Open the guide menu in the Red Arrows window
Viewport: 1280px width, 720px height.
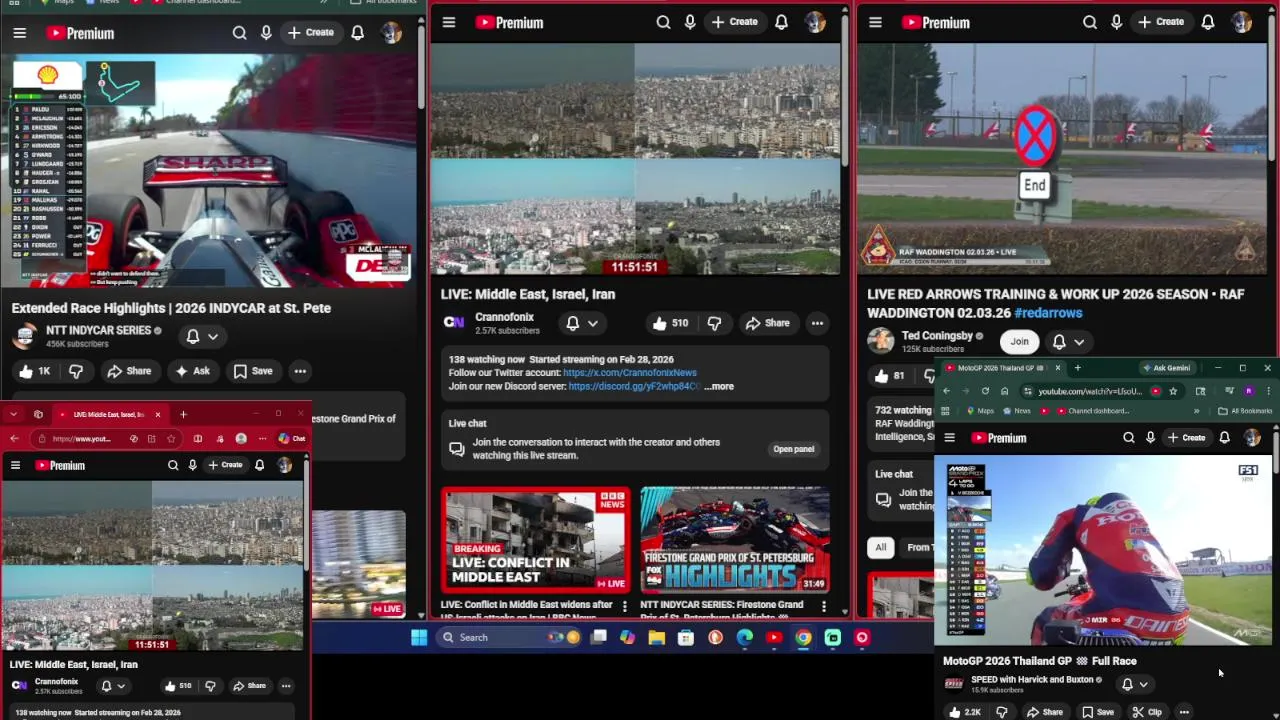[x=875, y=22]
